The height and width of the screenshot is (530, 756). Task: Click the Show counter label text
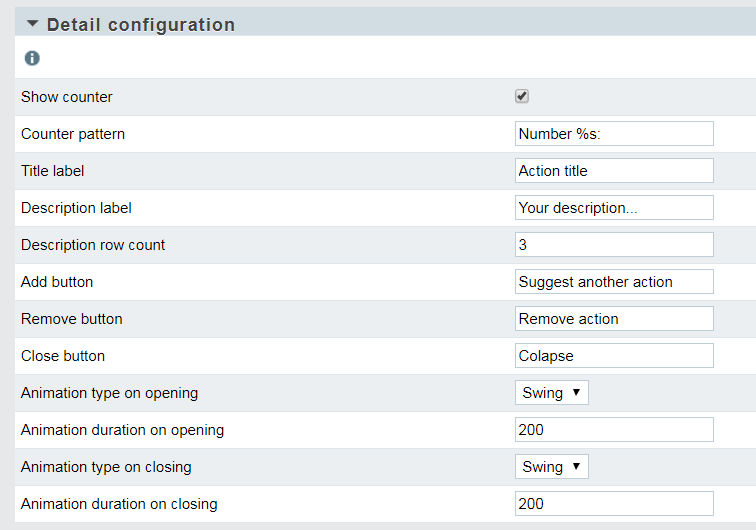pos(67,97)
